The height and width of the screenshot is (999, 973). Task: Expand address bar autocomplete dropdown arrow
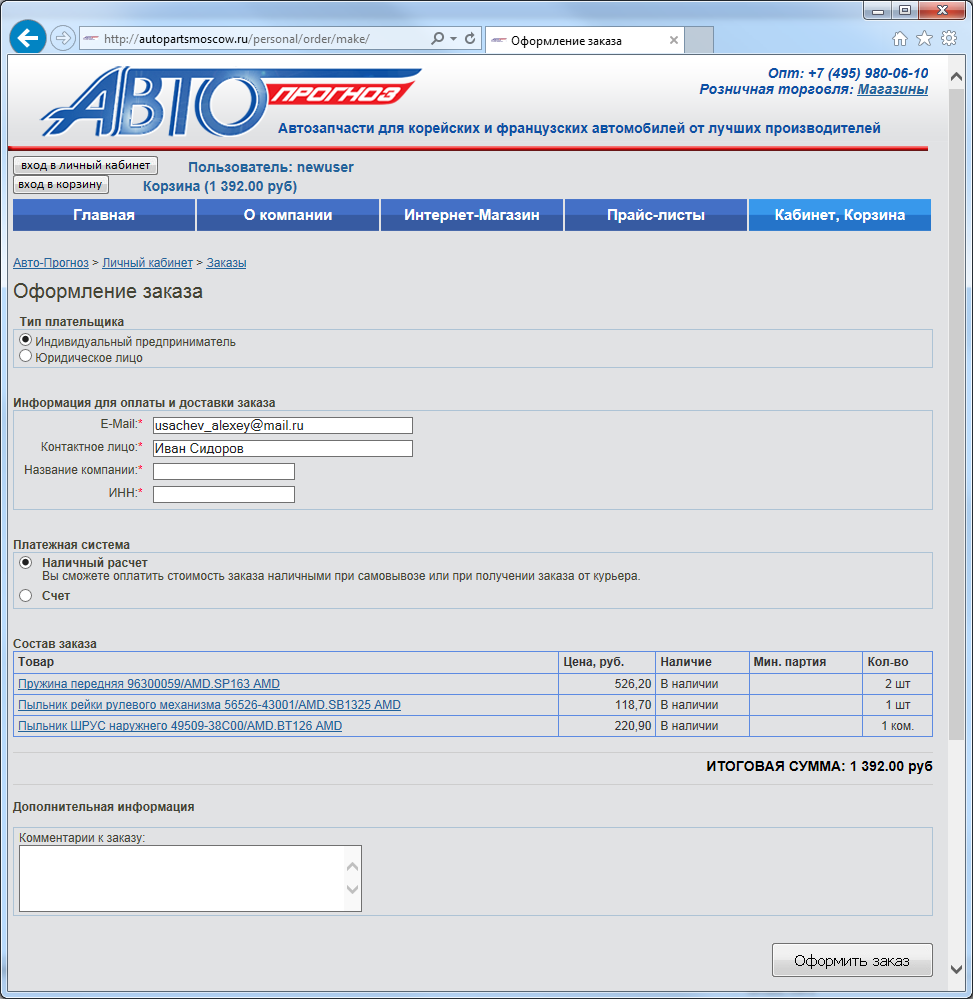pyautogui.click(x=454, y=39)
